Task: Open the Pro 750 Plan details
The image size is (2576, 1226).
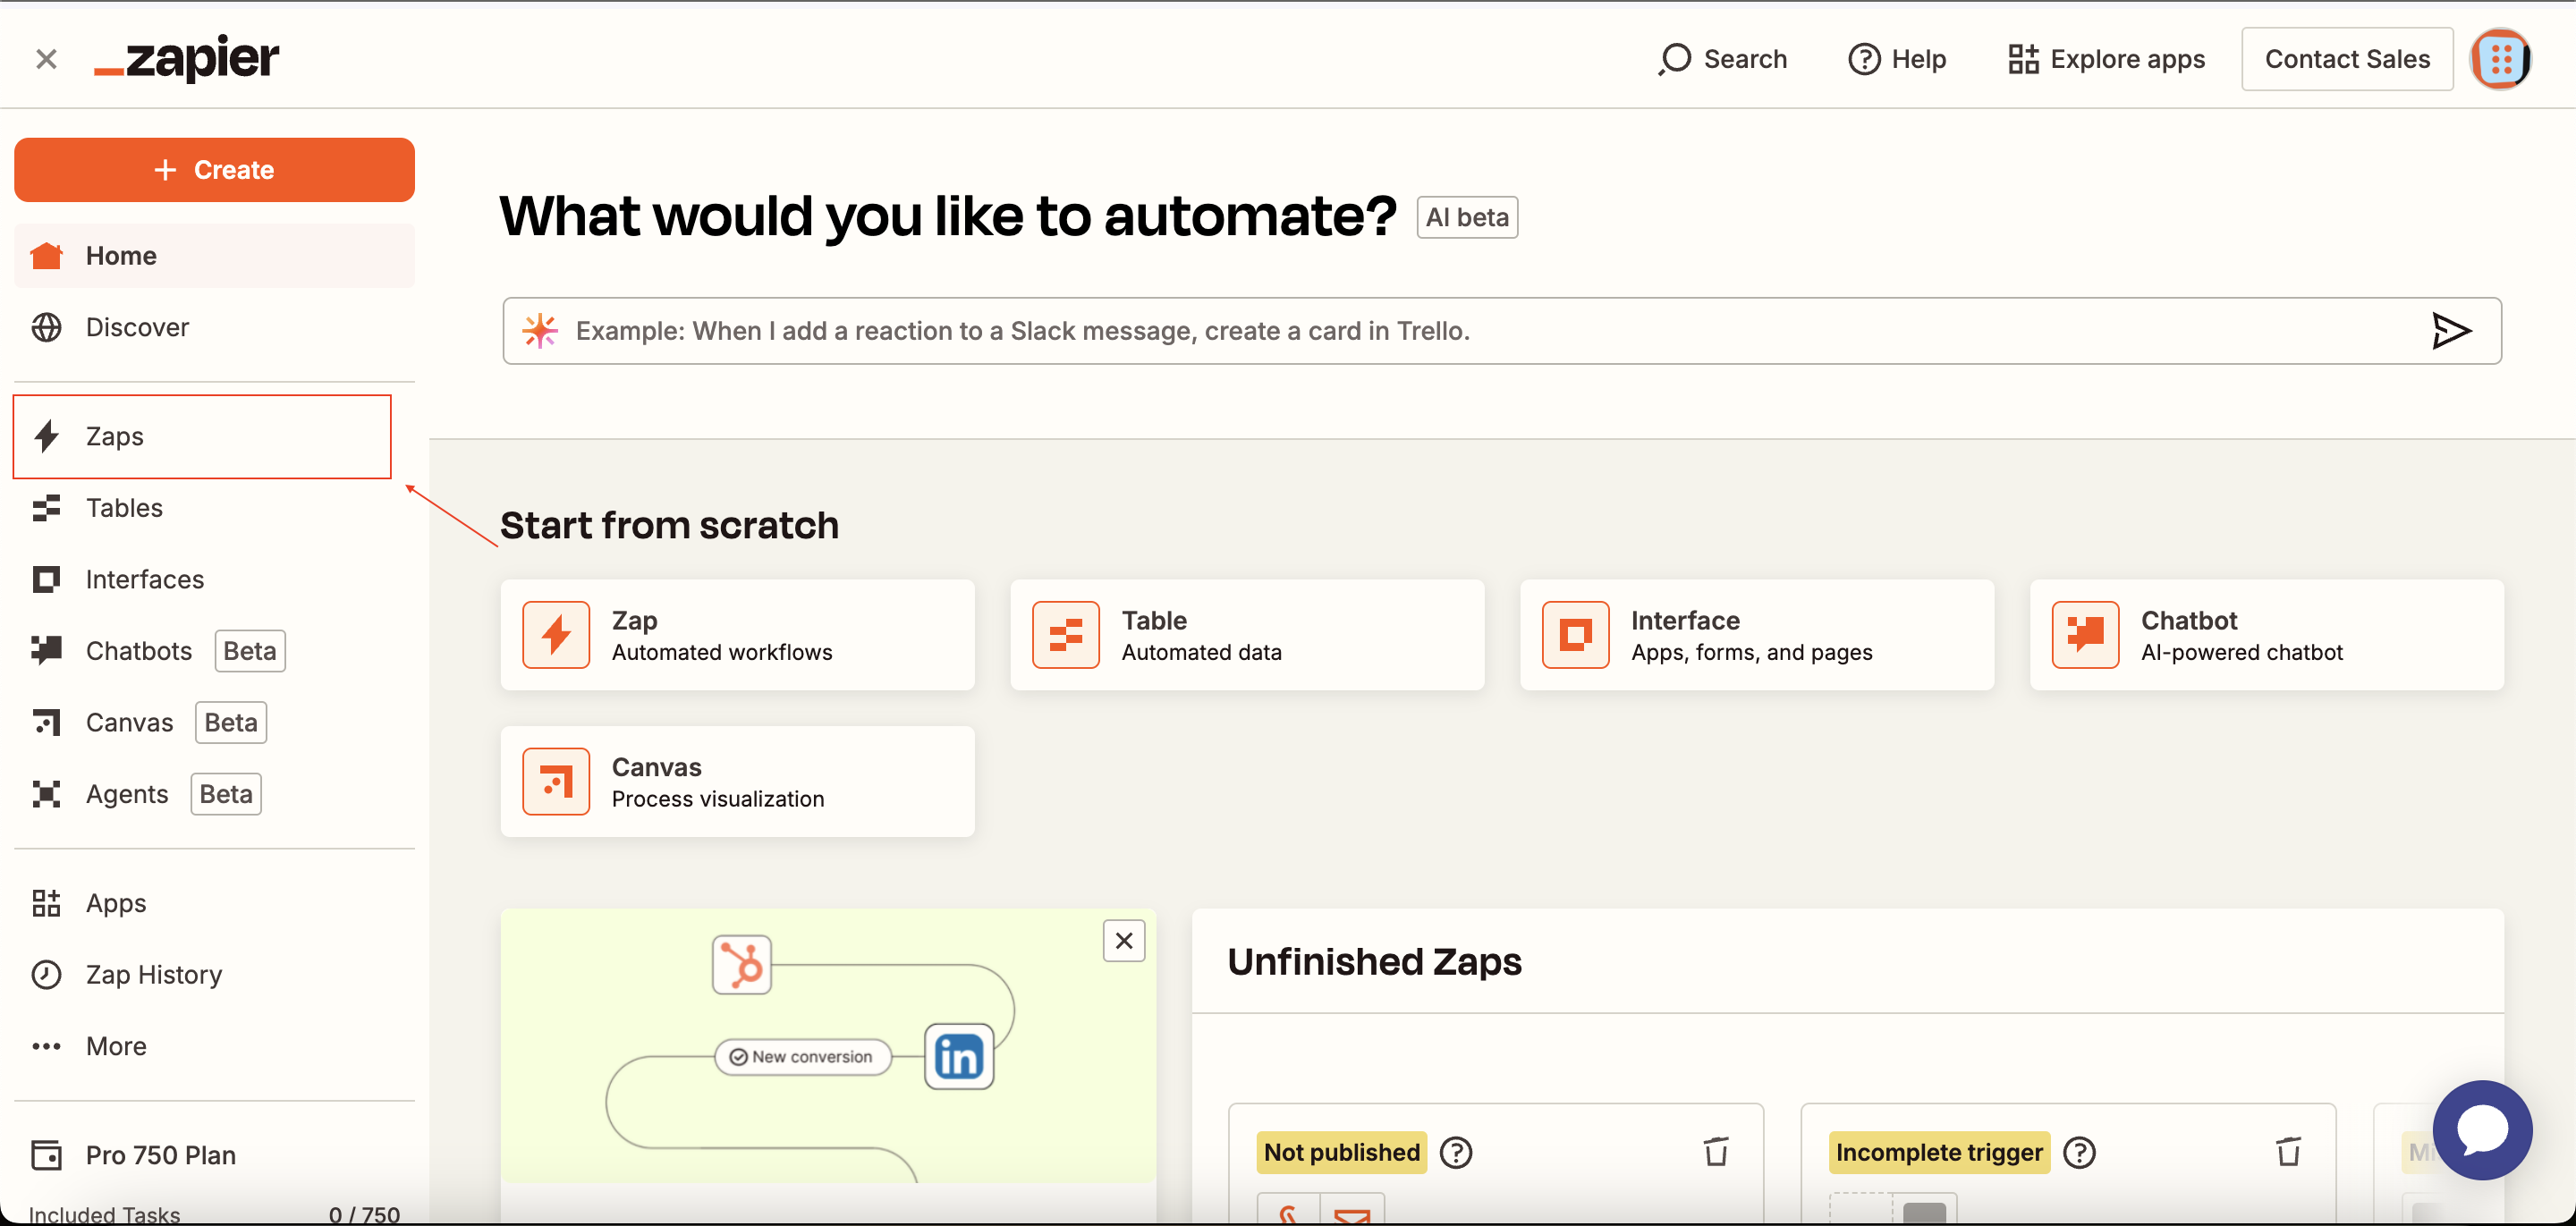Action: [x=214, y=1155]
